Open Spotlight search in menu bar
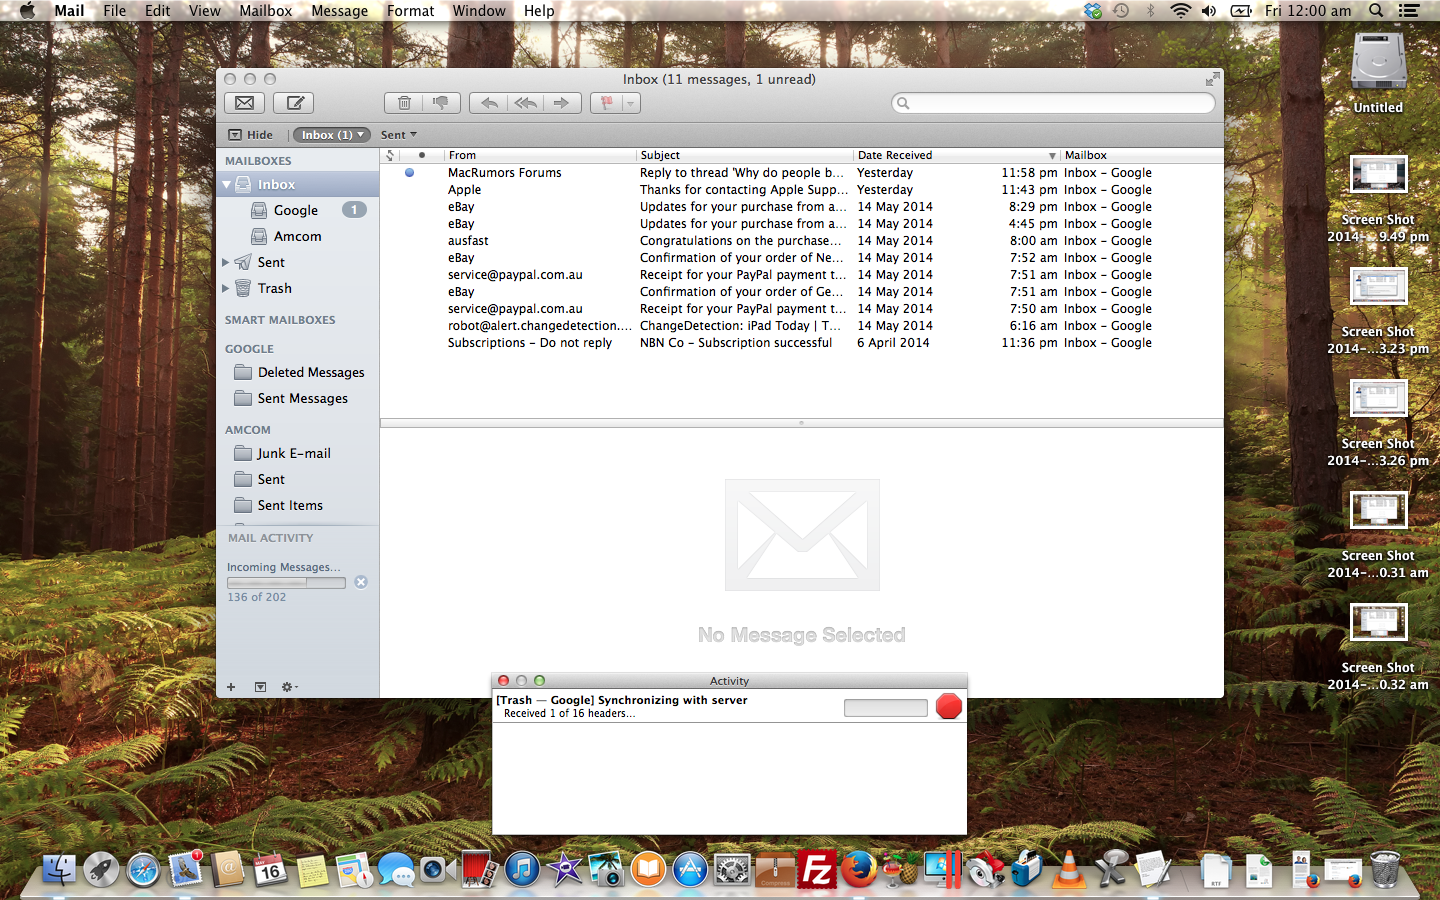The width and height of the screenshot is (1440, 900). pyautogui.click(x=1376, y=11)
